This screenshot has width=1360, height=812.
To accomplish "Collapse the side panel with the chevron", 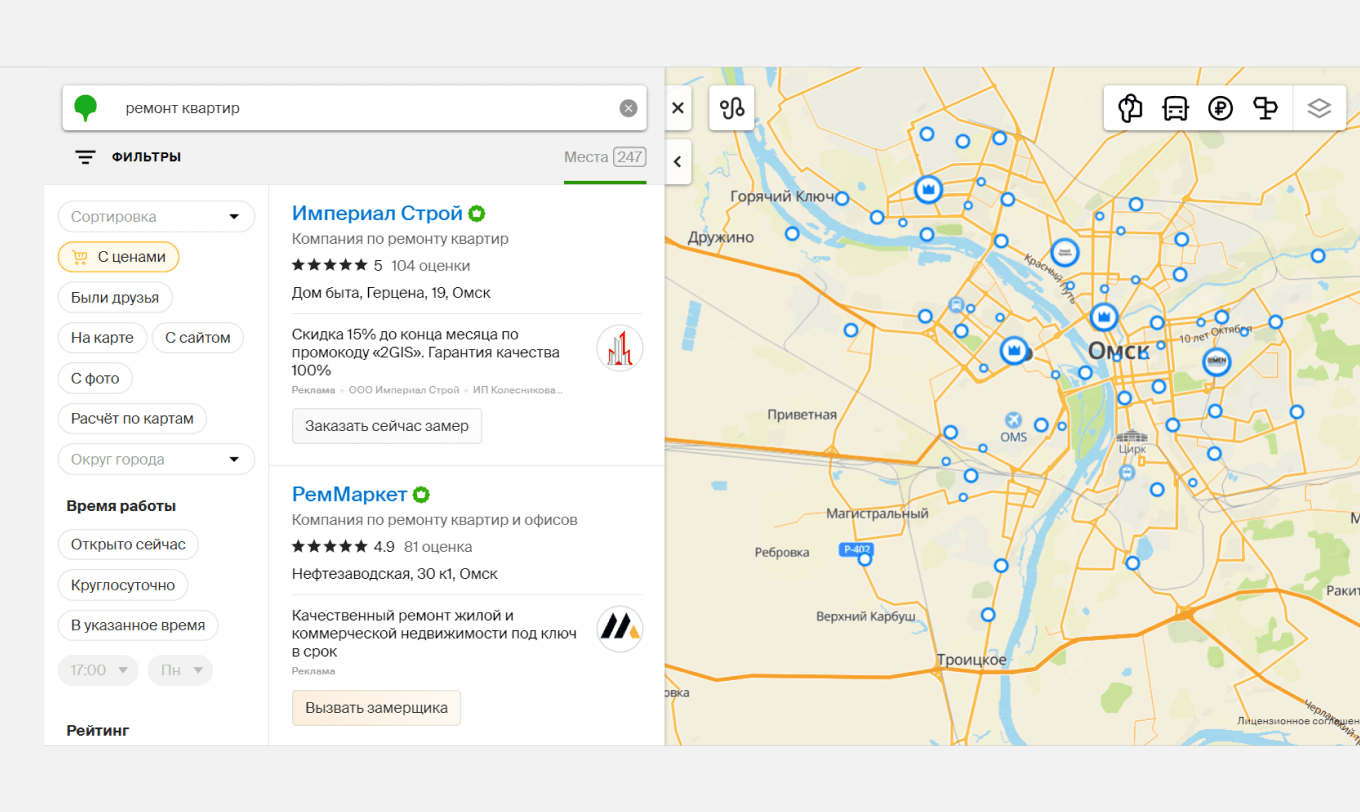I will (678, 161).
